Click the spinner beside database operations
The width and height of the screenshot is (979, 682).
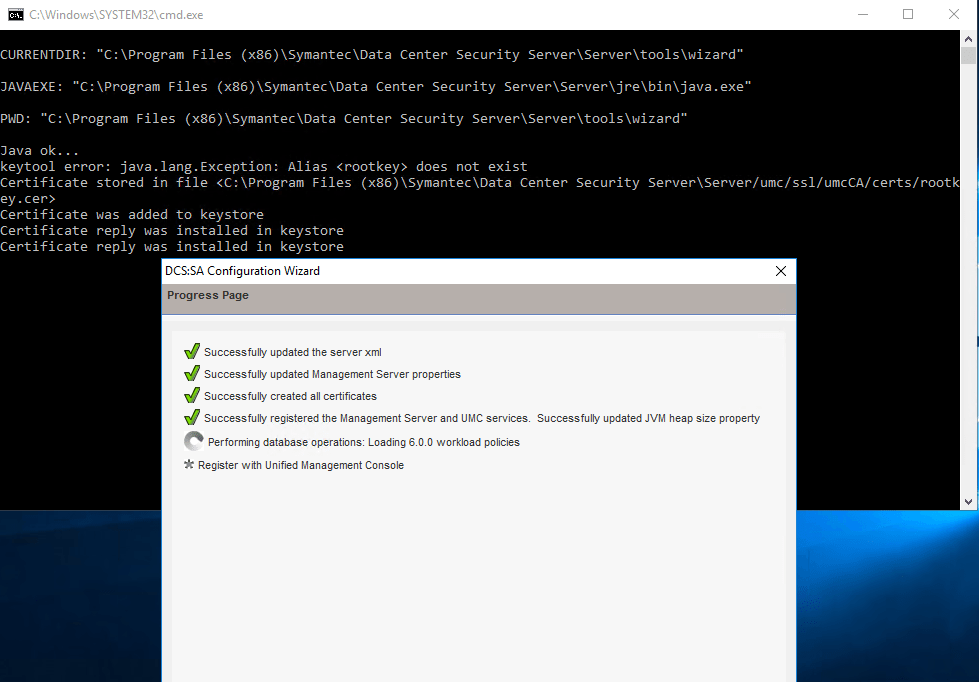pyautogui.click(x=194, y=442)
